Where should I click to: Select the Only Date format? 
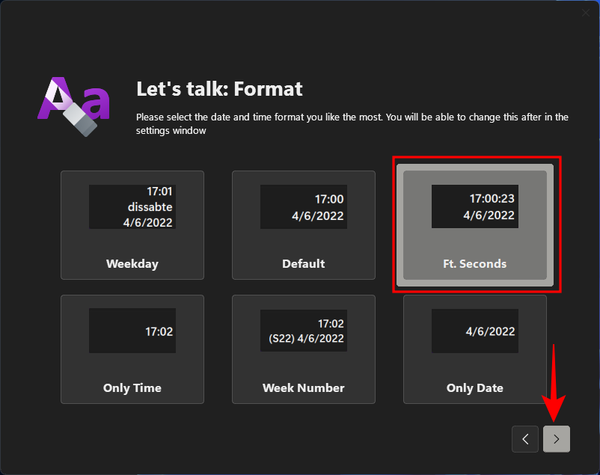tap(475, 349)
